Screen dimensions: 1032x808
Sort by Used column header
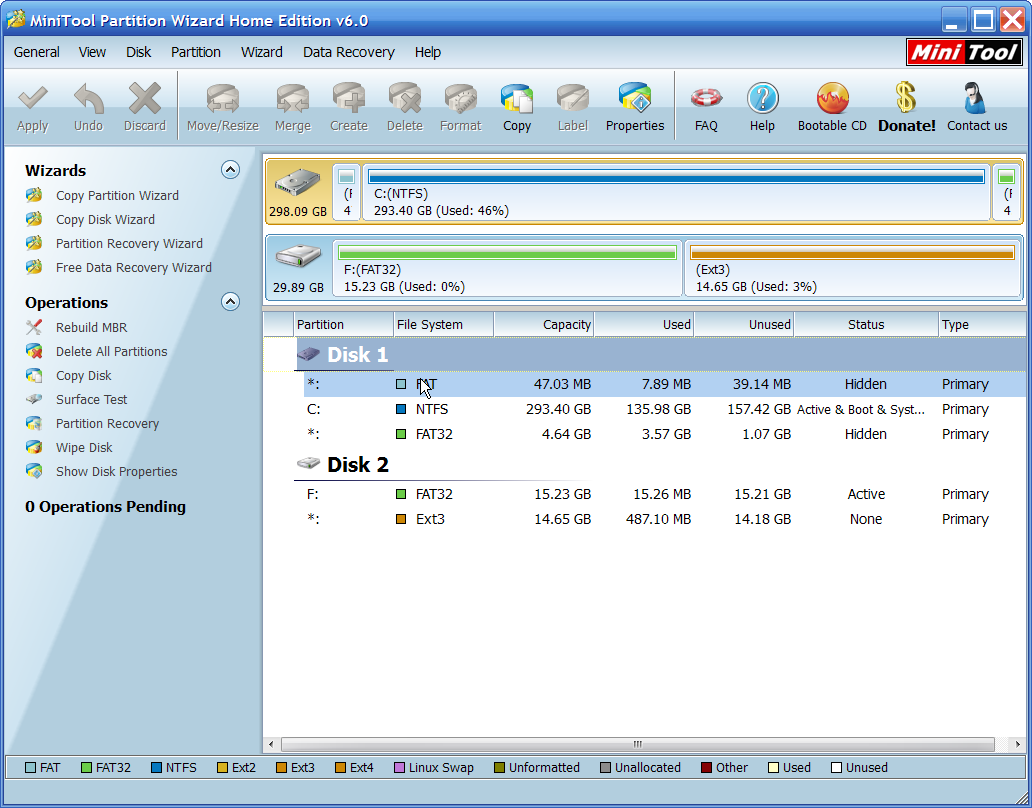pyautogui.click(x=644, y=324)
